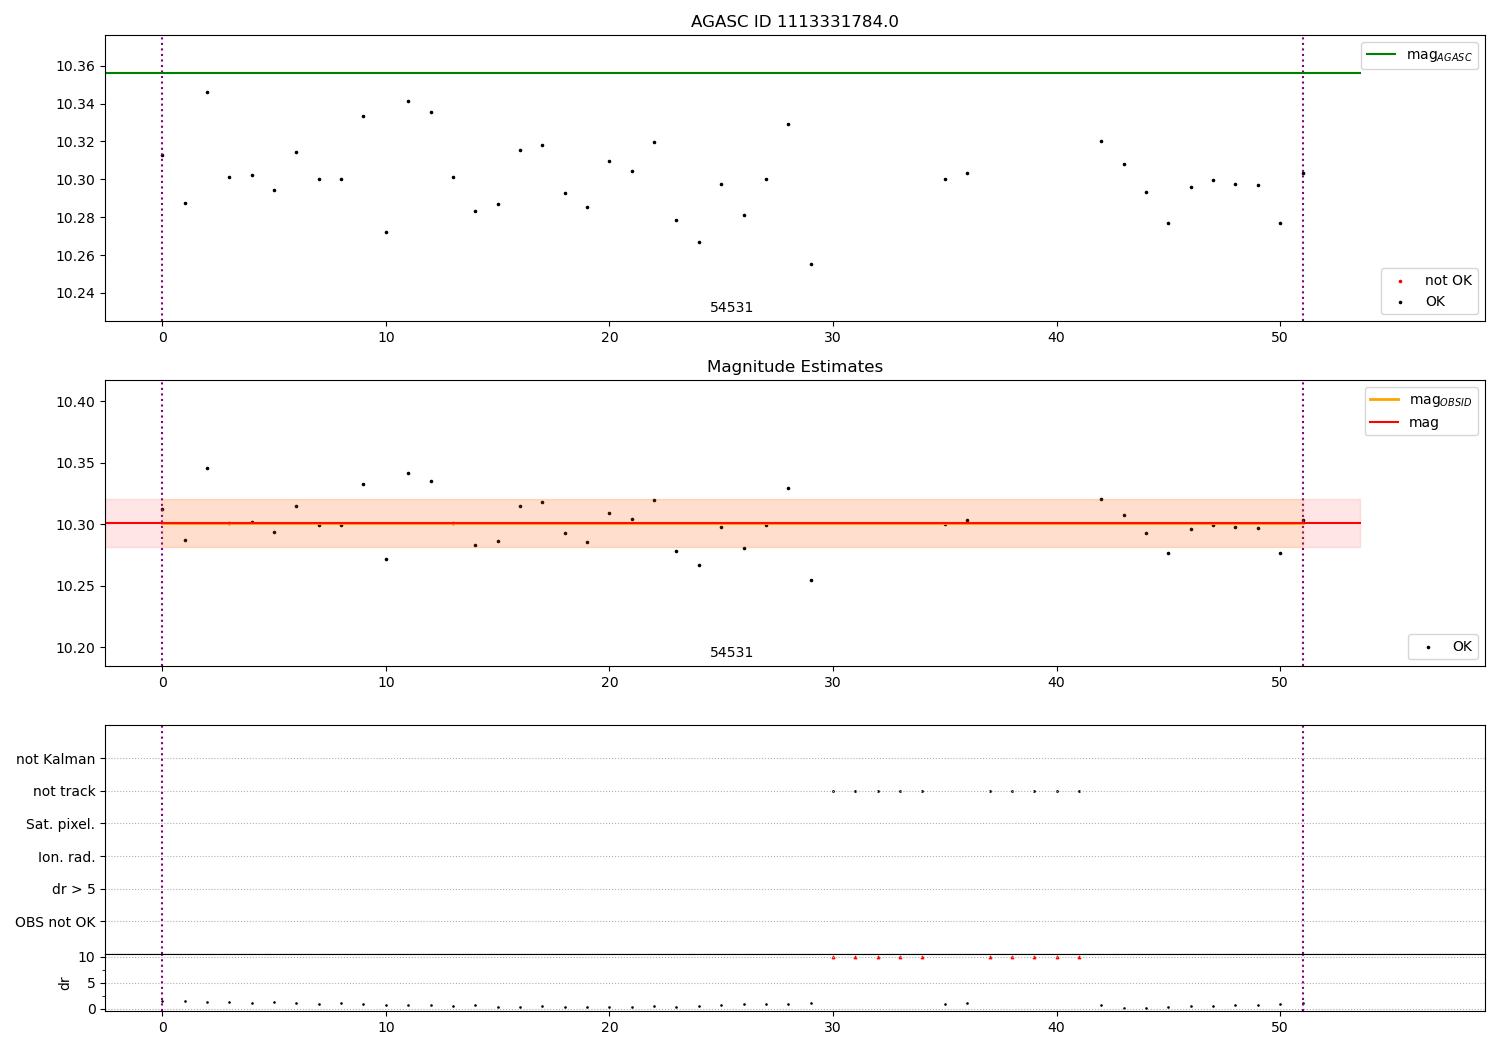This screenshot has height=1050, width=1500.
Task: Click the "dr > 5" axis label
Action: click(74, 889)
